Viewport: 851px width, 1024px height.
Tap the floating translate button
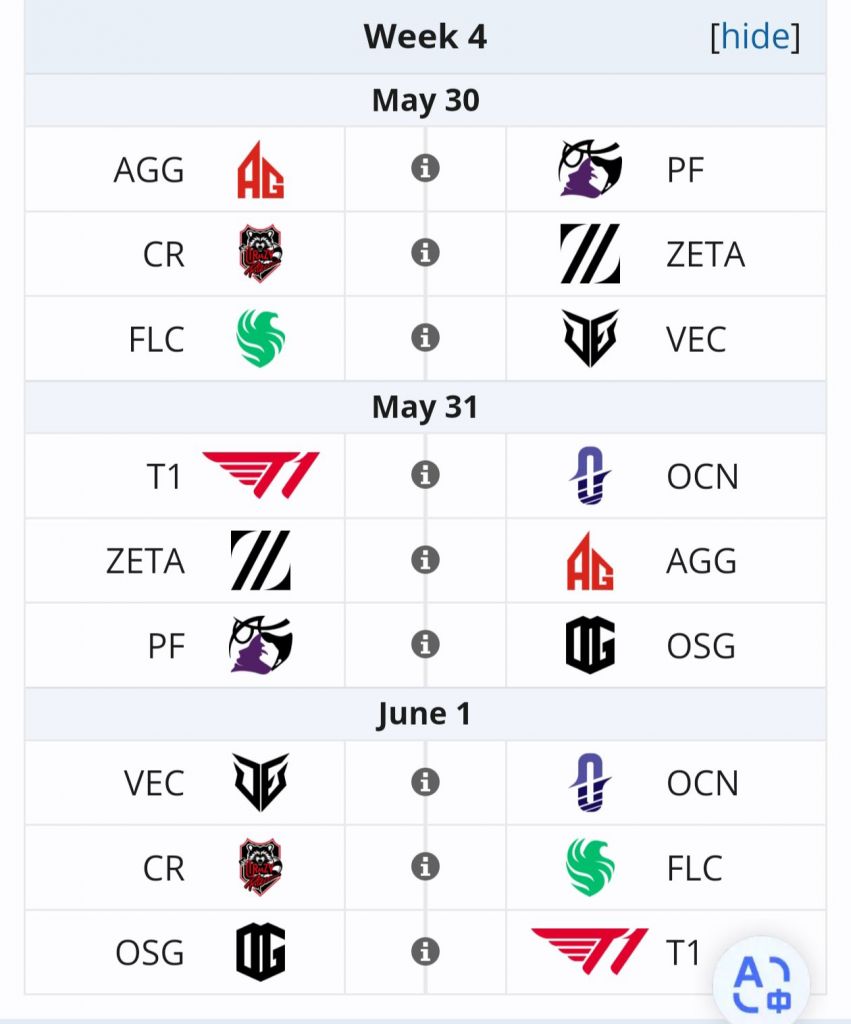(x=761, y=983)
